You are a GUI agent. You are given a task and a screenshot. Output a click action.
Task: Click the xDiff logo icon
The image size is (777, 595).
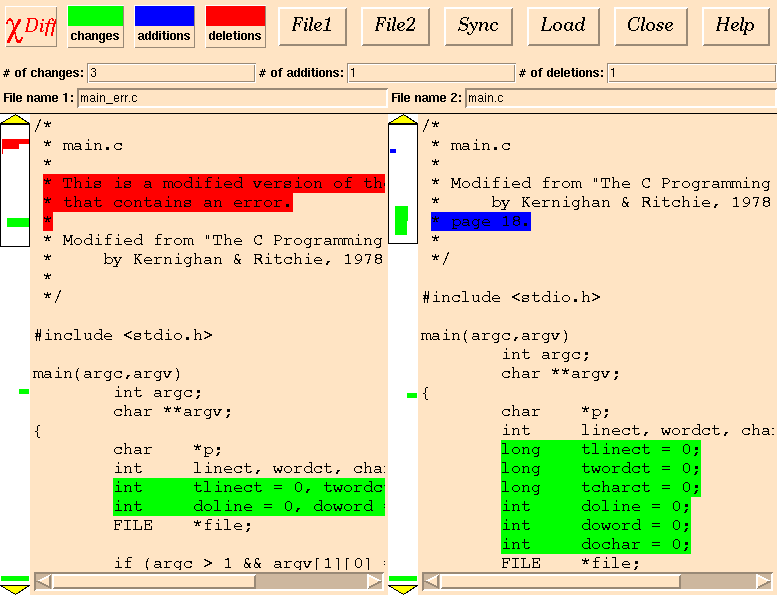pyautogui.click(x=31, y=26)
